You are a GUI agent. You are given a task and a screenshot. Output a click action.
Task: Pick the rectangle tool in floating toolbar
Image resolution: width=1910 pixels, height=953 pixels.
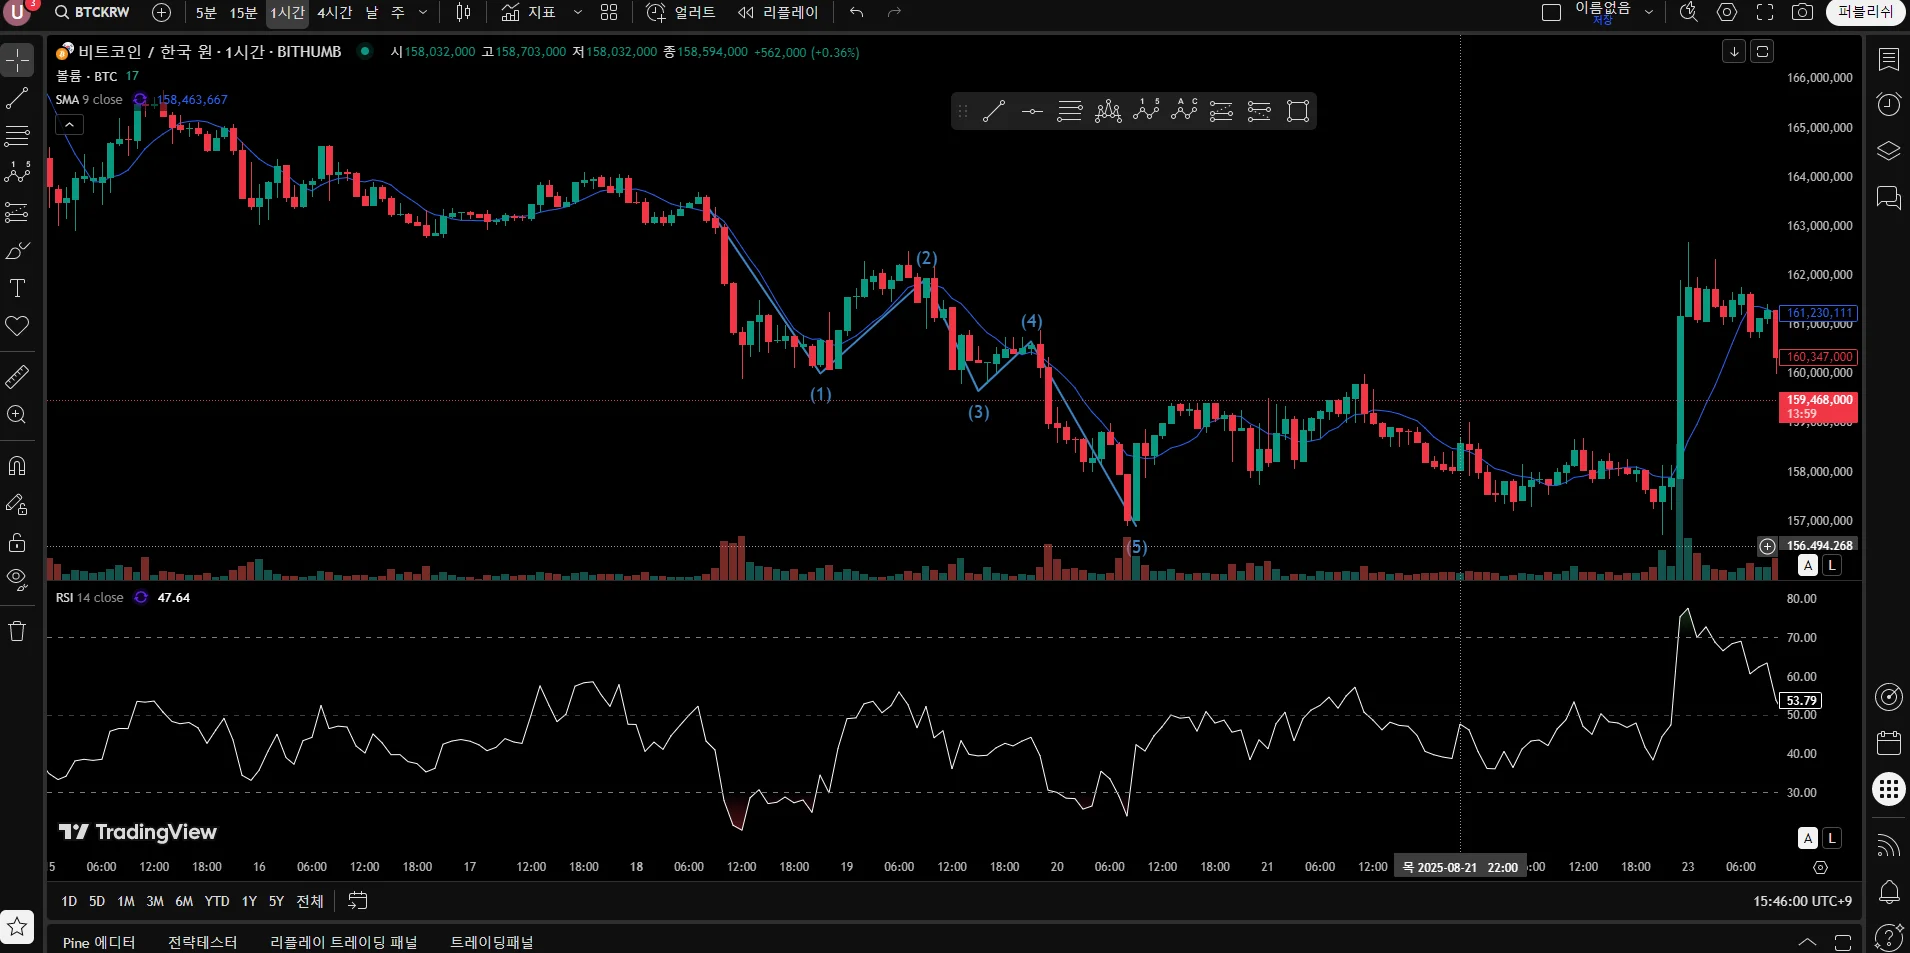[x=1298, y=111]
